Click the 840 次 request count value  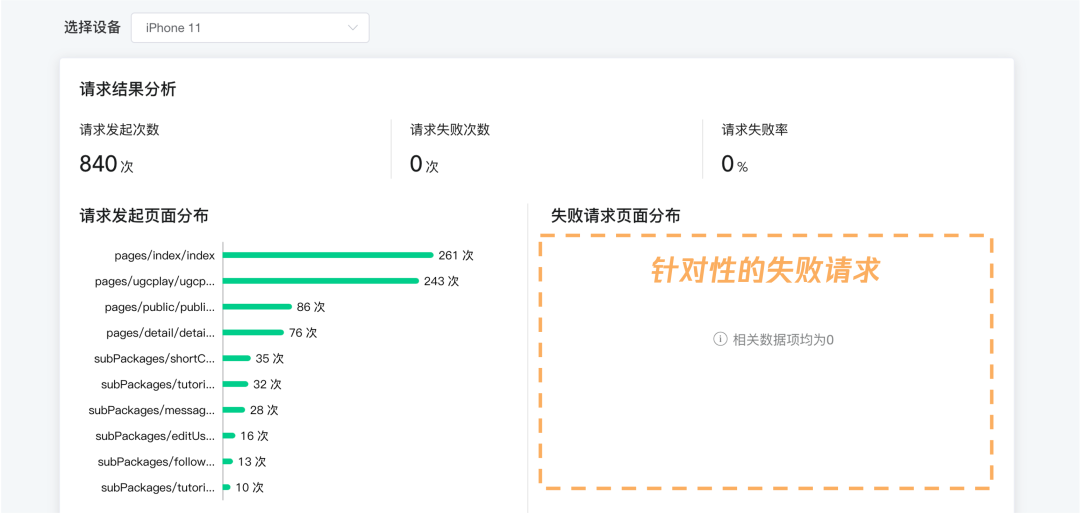[x=105, y=164]
